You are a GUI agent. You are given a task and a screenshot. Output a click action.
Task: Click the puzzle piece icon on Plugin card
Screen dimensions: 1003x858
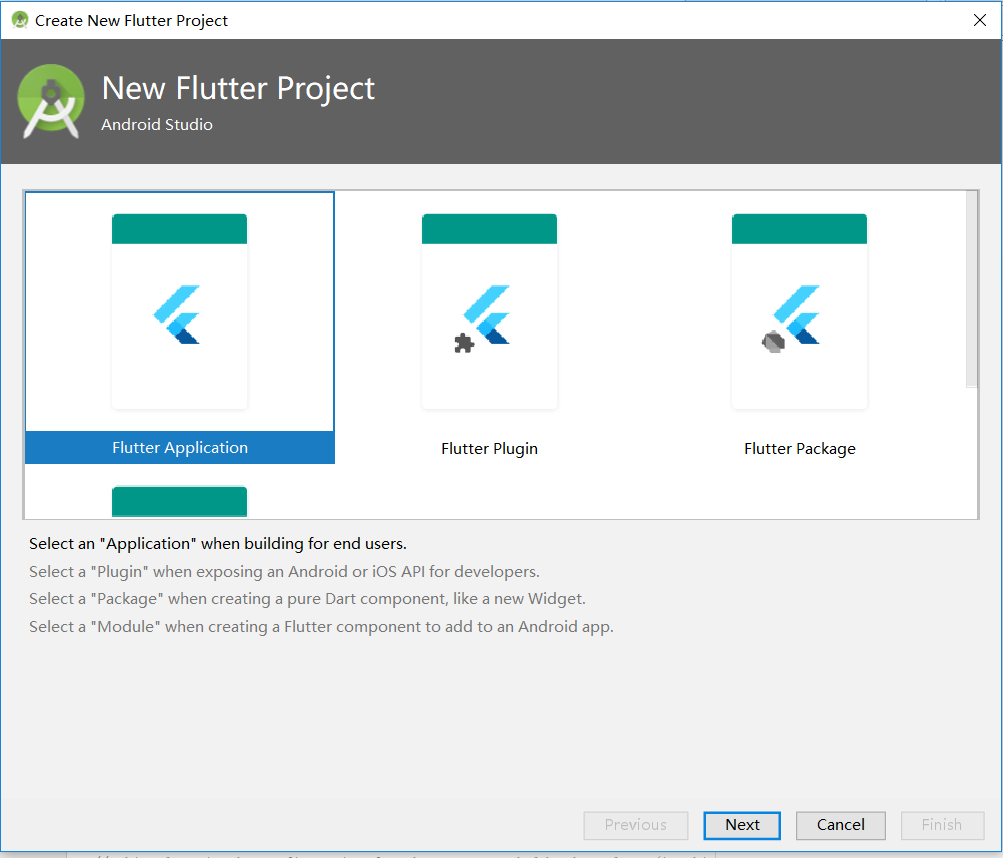464,344
